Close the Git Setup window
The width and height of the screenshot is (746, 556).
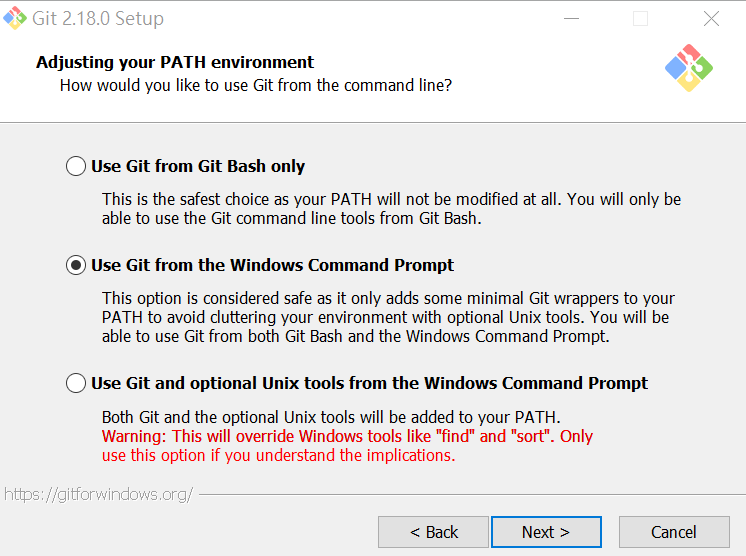711,19
